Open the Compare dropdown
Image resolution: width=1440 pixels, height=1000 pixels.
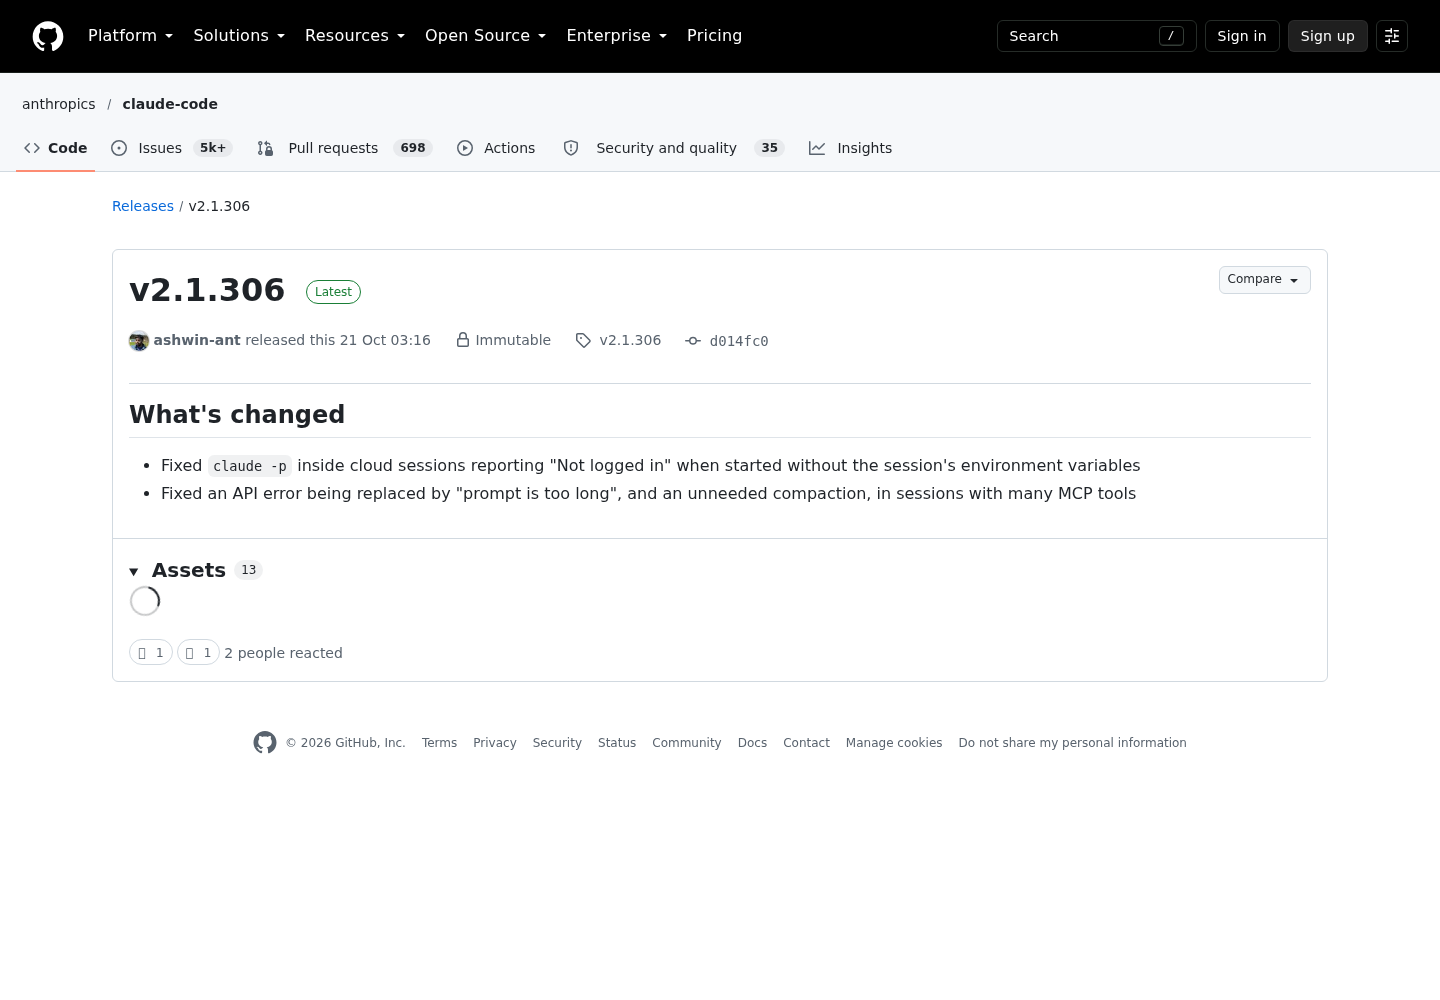[1264, 280]
